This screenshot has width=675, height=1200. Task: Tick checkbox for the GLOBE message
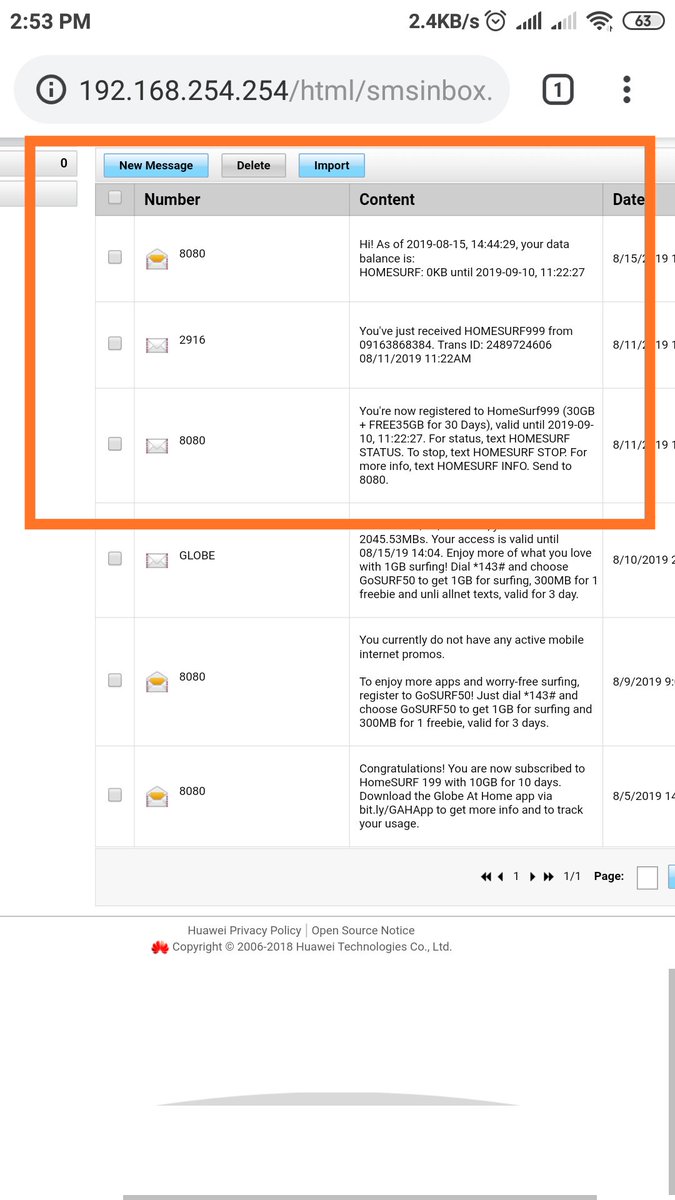click(x=115, y=558)
